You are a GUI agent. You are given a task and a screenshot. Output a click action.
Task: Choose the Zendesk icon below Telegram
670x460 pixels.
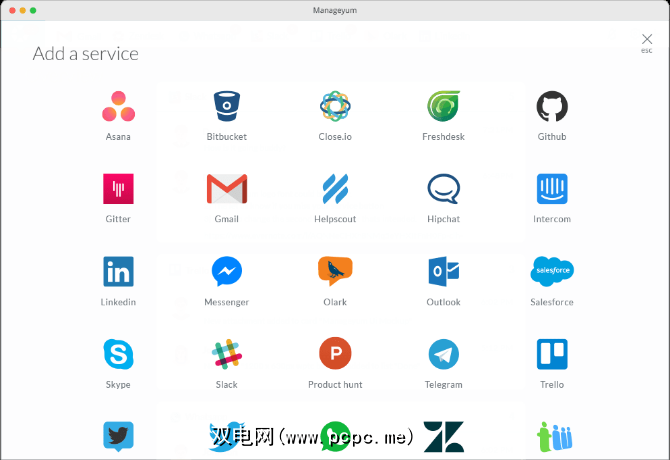444,437
